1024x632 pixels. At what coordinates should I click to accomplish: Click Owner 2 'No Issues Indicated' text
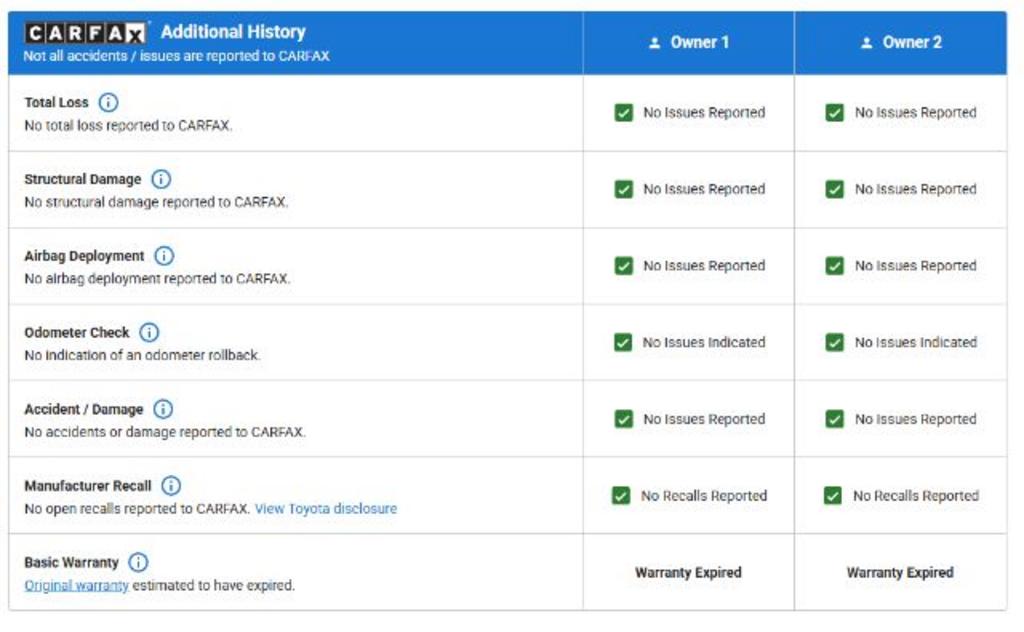click(916, 342)
